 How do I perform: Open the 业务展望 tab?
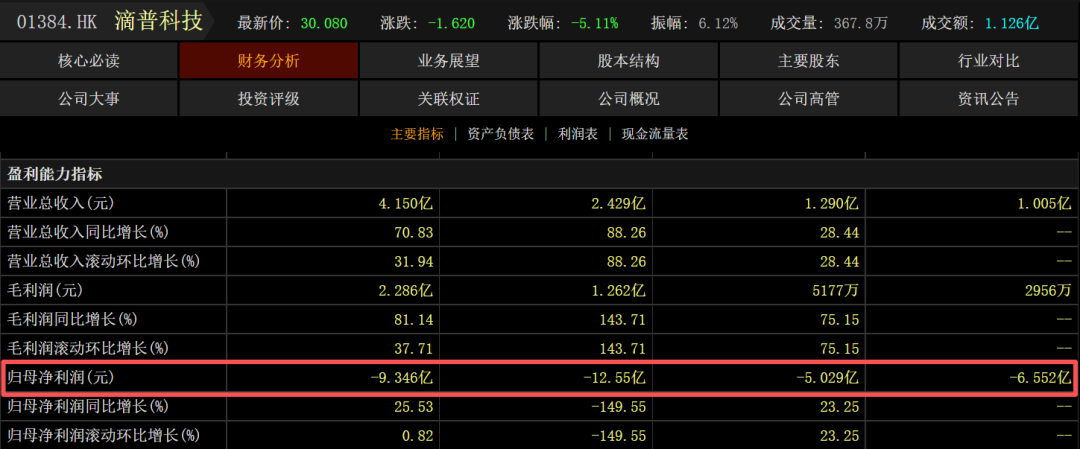(x=448, y=61)
